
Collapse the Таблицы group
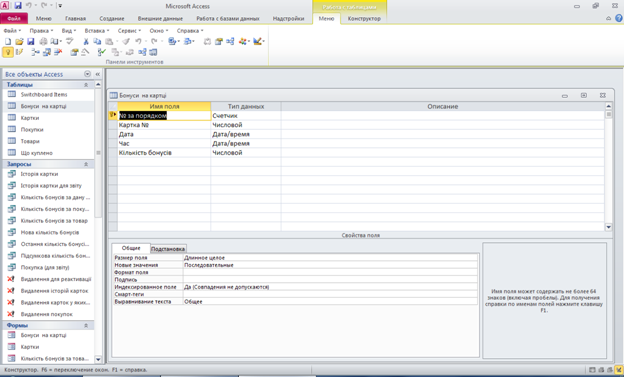click(x=86, y=85)
